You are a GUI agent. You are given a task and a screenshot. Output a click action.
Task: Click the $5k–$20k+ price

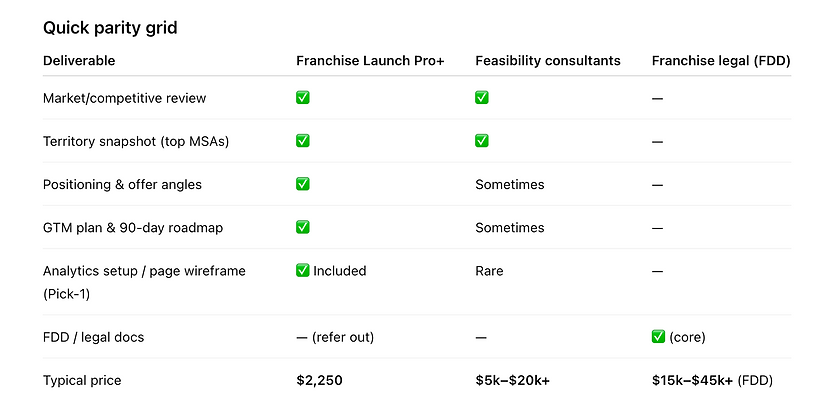(512, 381)
